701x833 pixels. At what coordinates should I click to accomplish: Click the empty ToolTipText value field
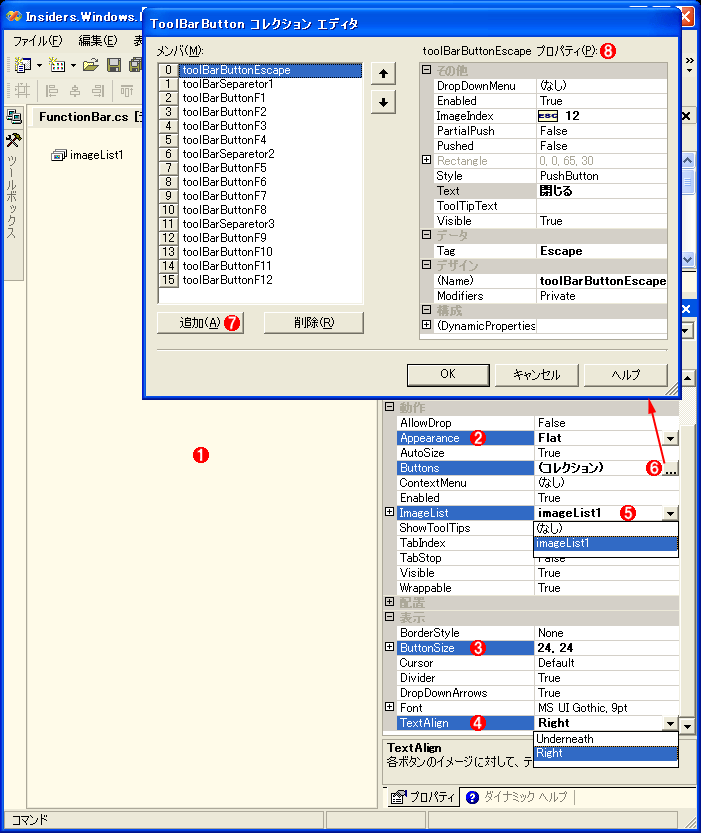602,206
